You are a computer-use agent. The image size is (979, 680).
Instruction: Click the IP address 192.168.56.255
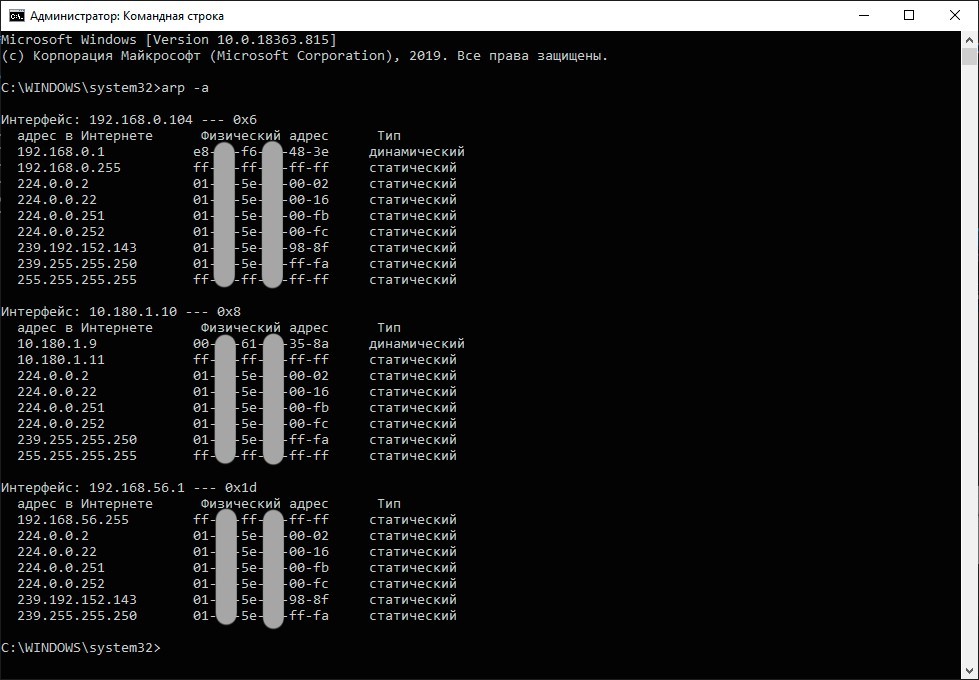pos(72,520)
